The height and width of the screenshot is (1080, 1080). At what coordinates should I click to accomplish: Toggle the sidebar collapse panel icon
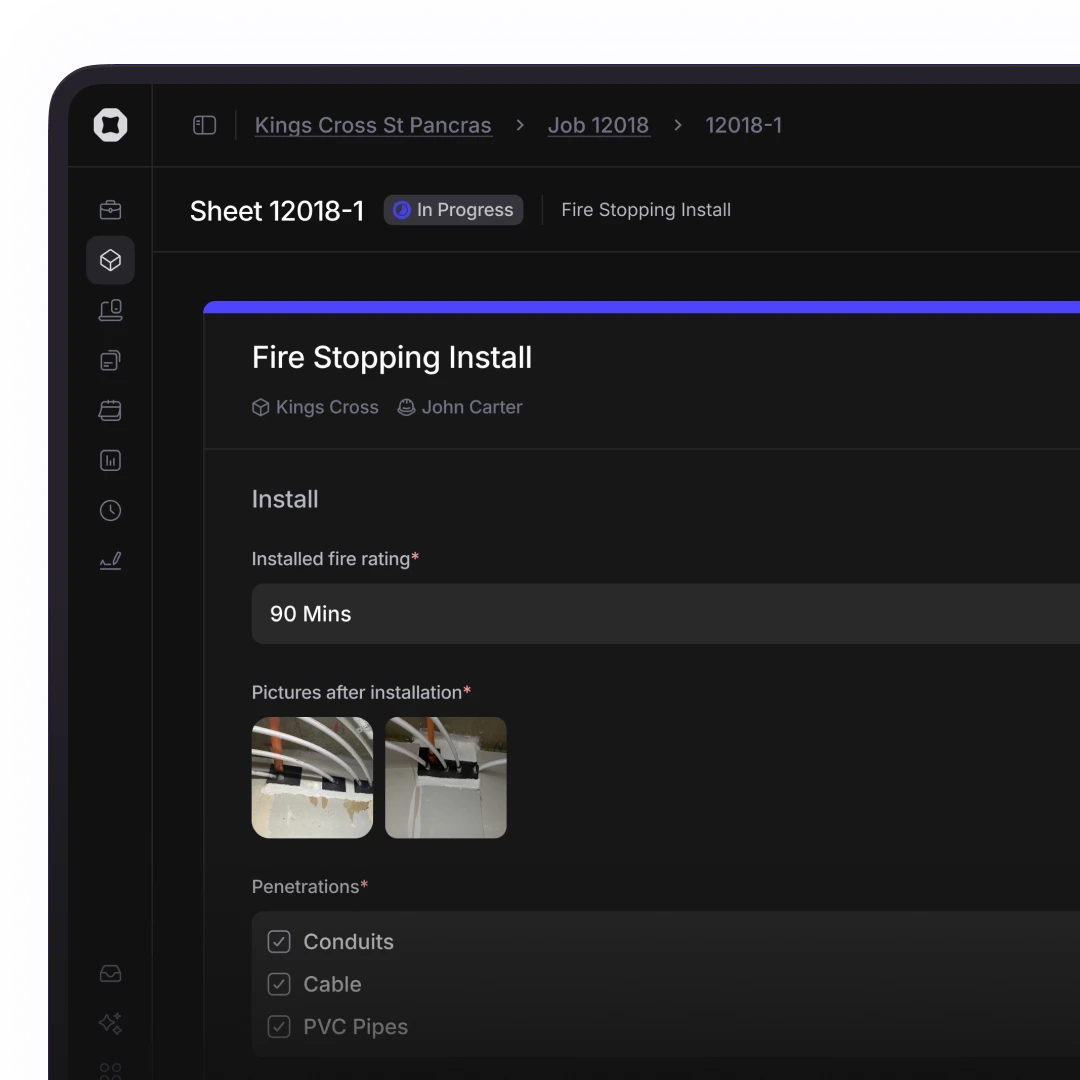click(x=204, y=125)
